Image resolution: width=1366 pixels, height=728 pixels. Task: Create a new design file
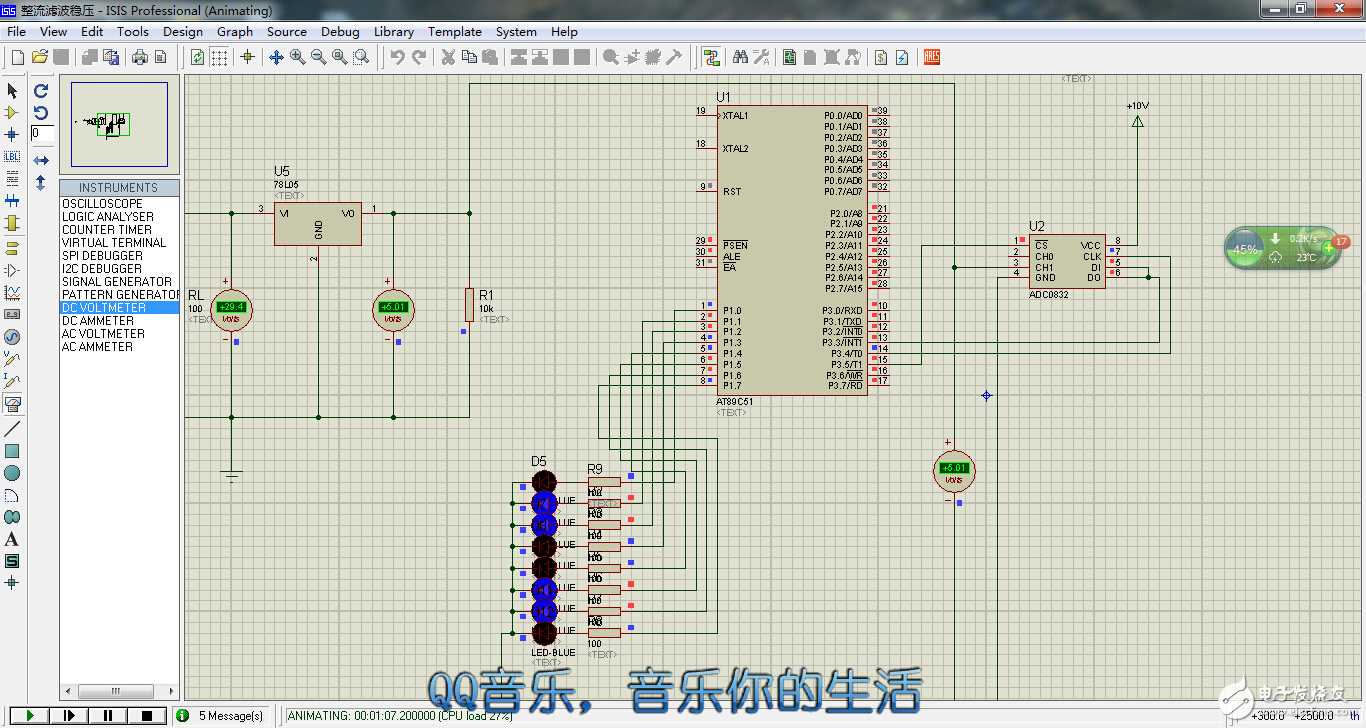click(x=17, y=57)
